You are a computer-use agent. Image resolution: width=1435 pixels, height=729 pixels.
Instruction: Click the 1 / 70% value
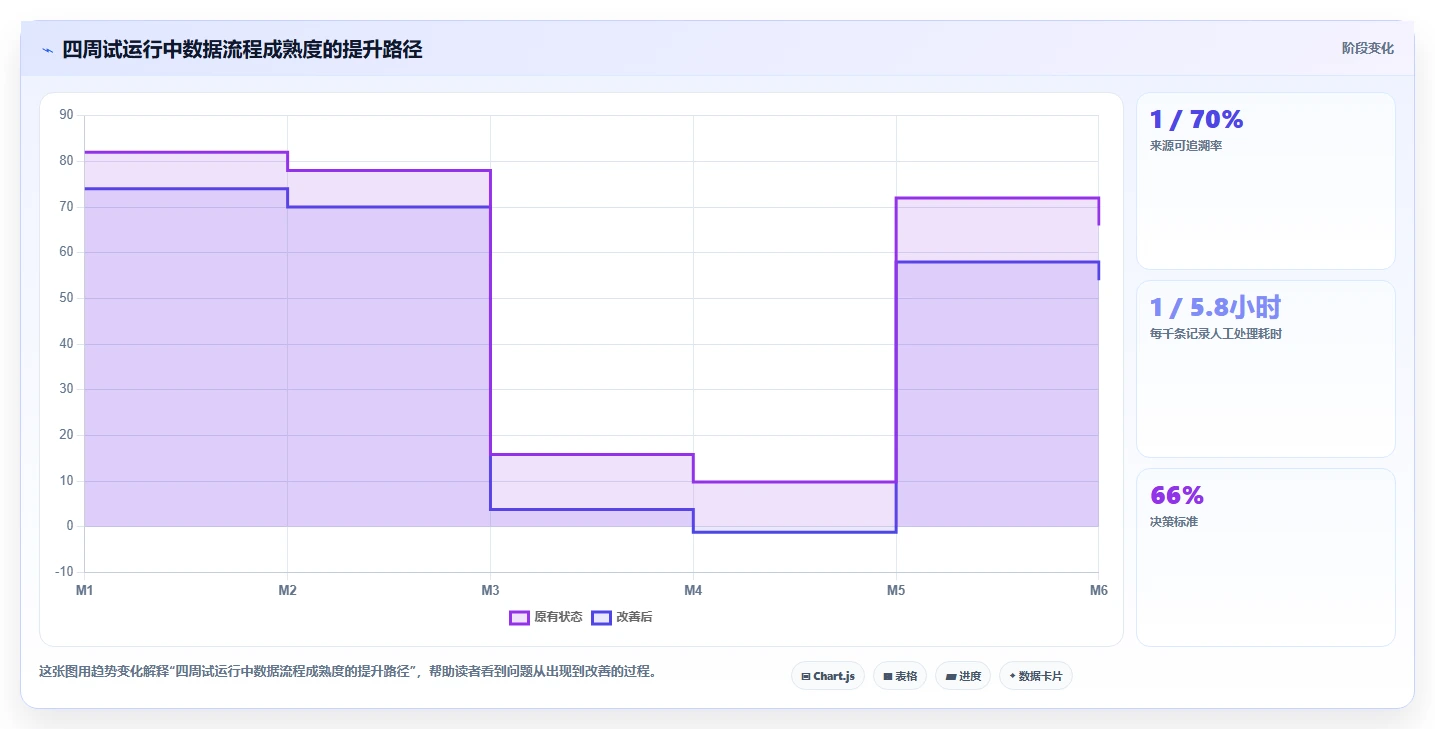tap(1196, 120)
